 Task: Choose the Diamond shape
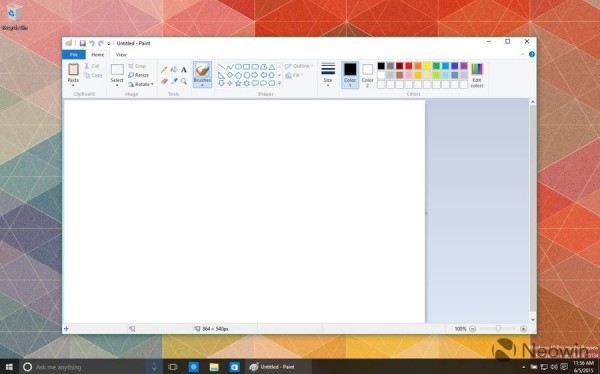(x=230, y=75)
